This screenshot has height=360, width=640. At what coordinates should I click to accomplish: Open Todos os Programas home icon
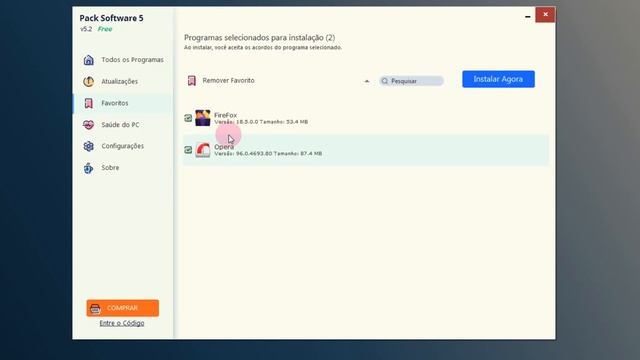click(89, 60)
